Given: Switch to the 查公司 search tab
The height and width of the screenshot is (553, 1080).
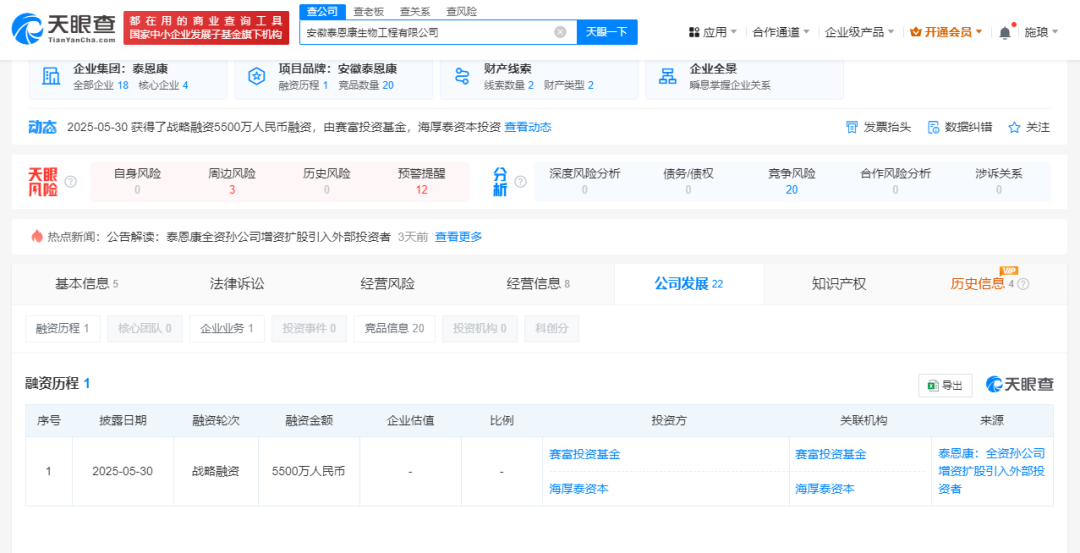Looking at the screenshot, I should [x=321, y=11].
